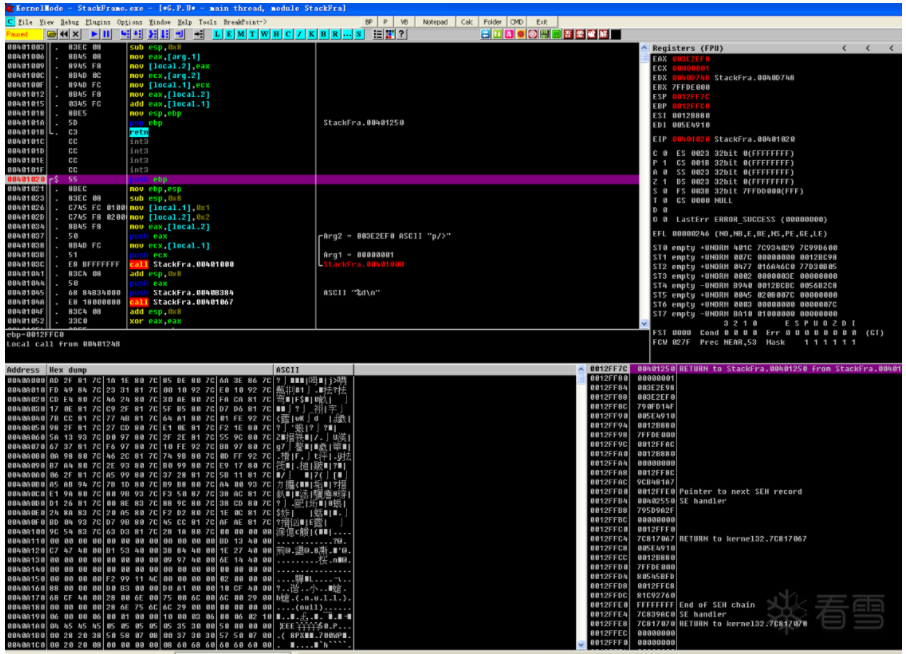Show the Memory map via the M icon
The width and height of the screenshot is (906, 654).
point(240,35)
